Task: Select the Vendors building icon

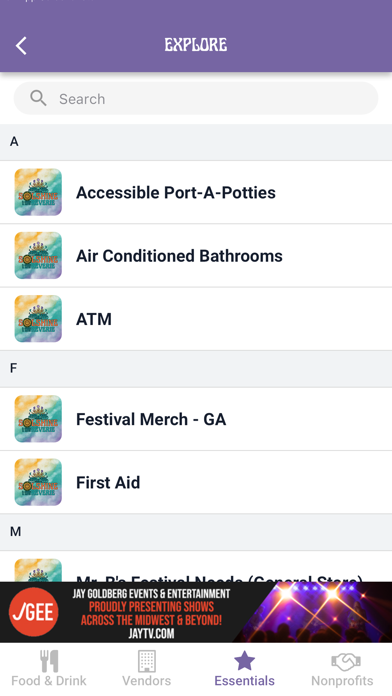Action: [147, 661]
